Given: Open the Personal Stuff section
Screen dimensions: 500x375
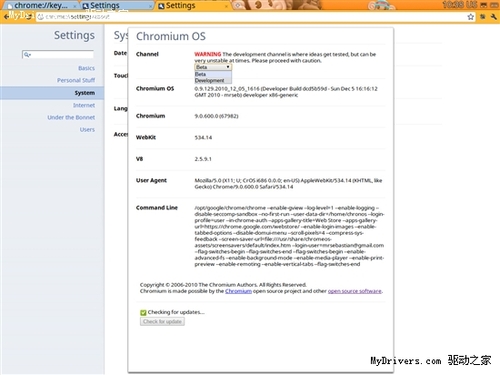Looking at the screenshot, I should point(76,80).
